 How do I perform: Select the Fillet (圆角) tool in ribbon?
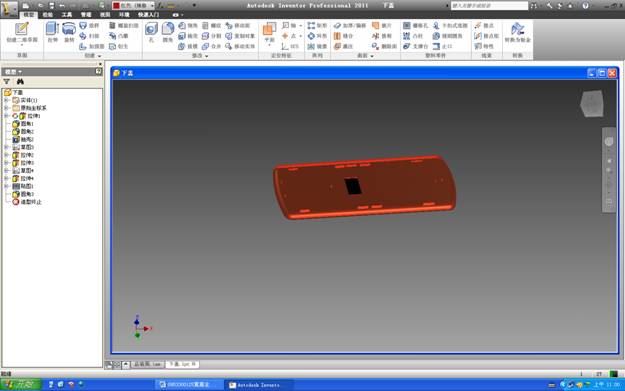coord(168,32)
